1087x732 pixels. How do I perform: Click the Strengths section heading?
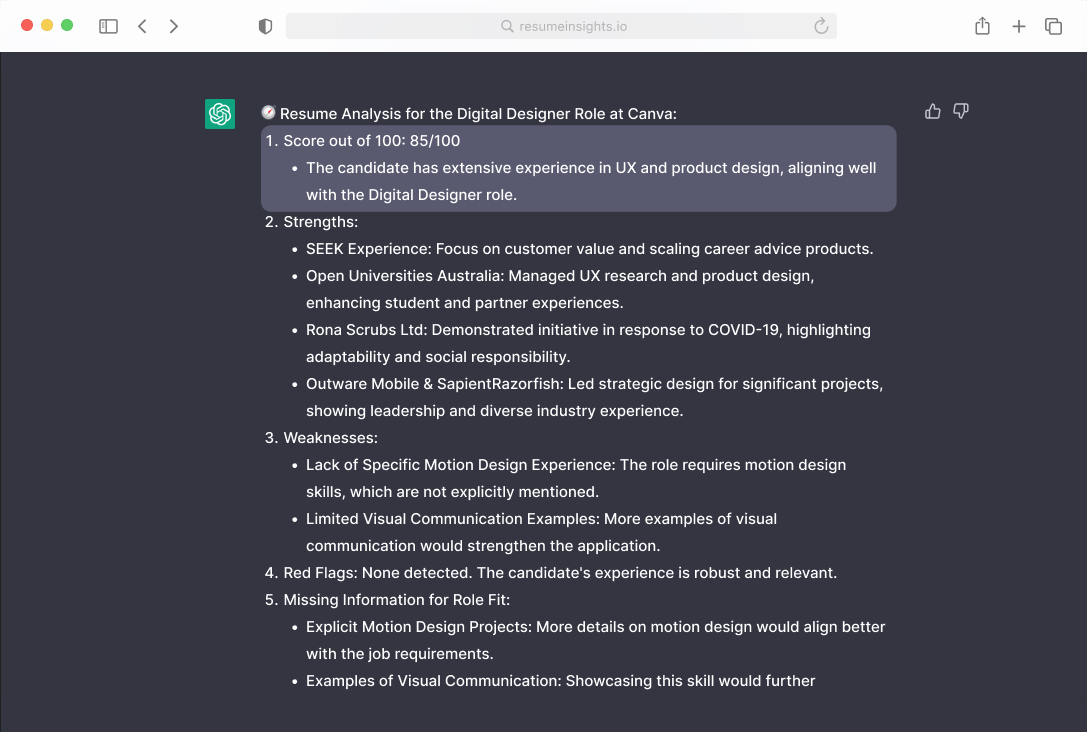tap(320, 222)
